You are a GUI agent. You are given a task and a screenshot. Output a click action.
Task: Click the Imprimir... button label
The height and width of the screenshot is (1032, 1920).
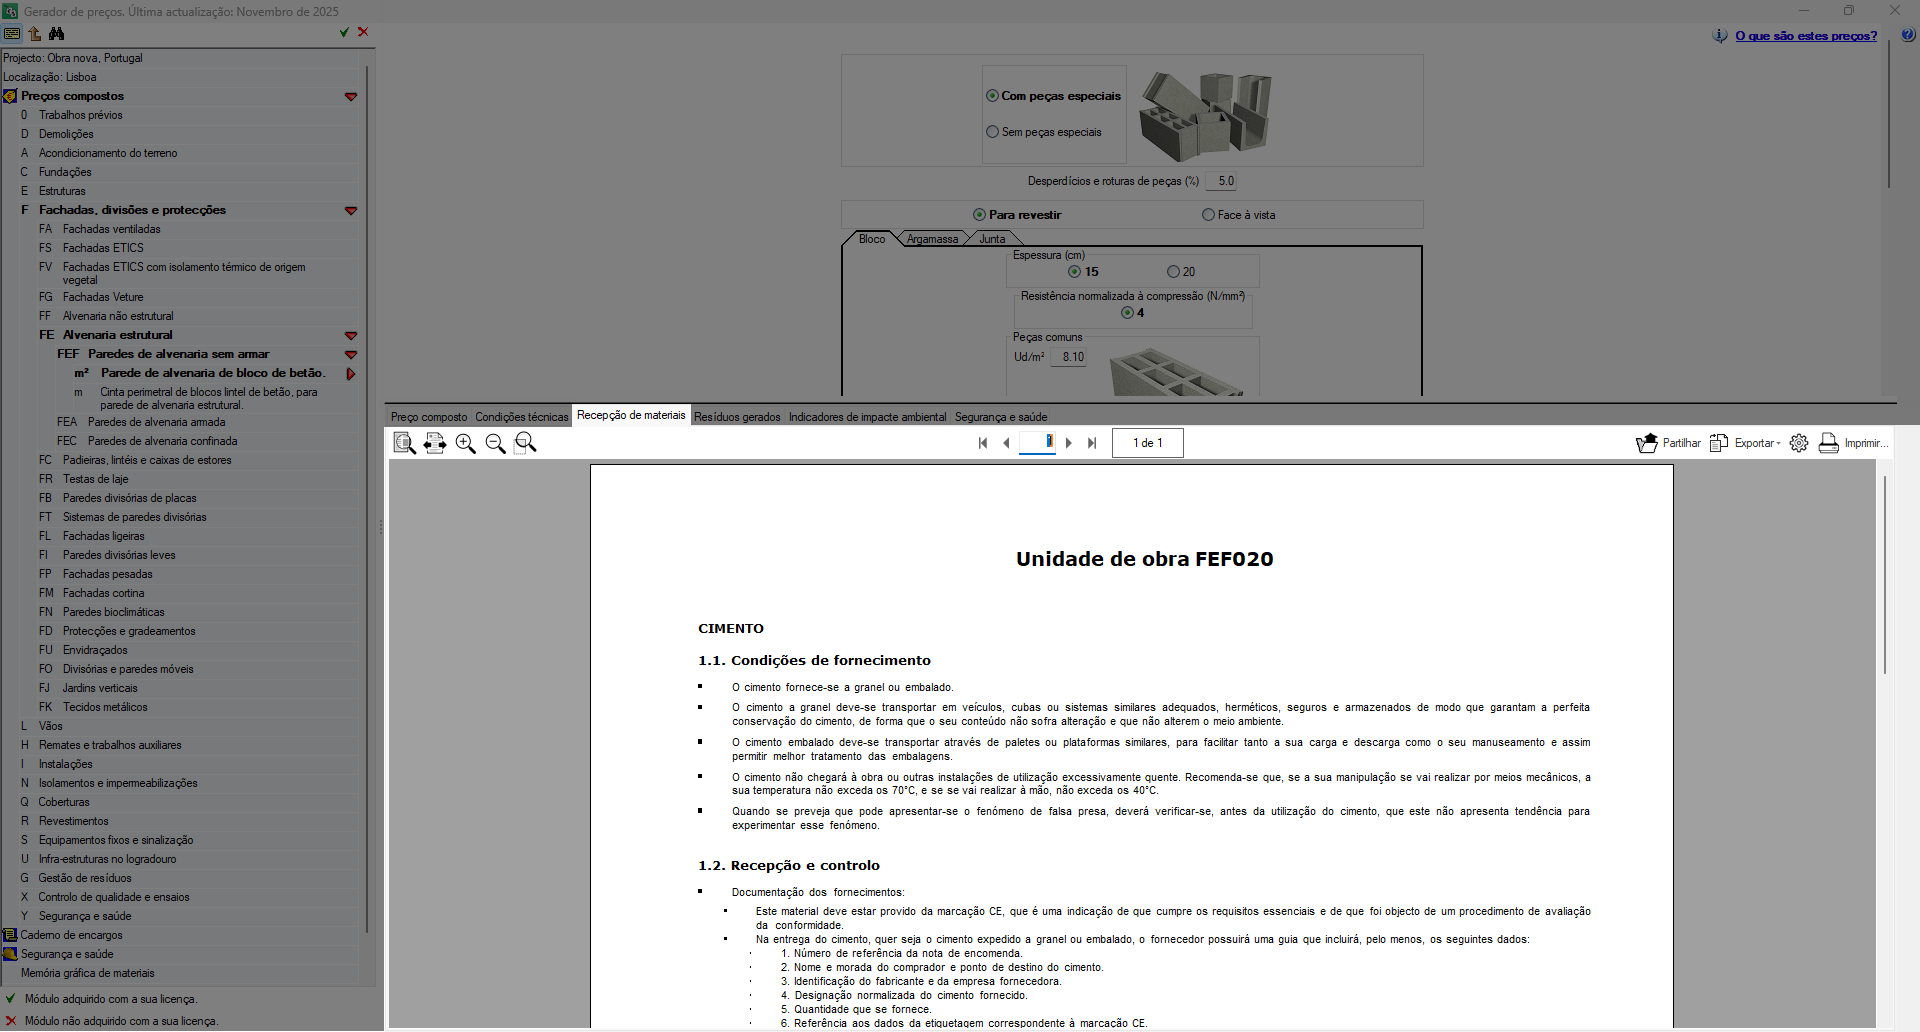(x=1866, y=443)
